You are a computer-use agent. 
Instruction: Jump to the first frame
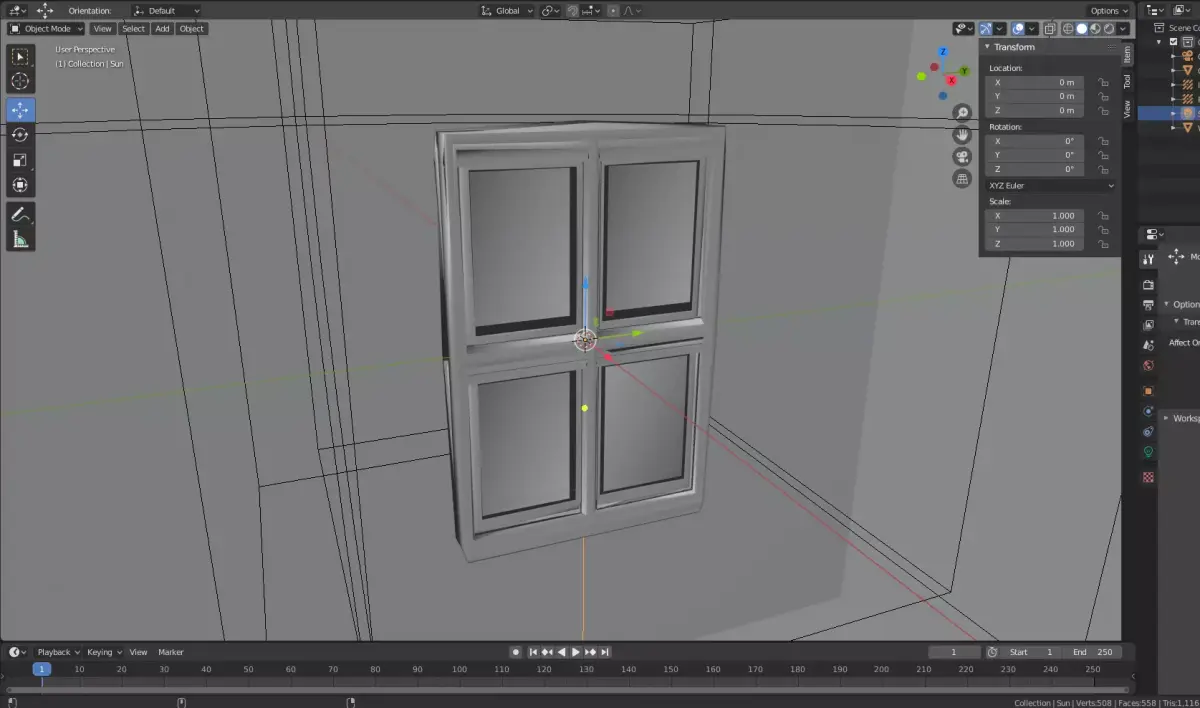533,652
